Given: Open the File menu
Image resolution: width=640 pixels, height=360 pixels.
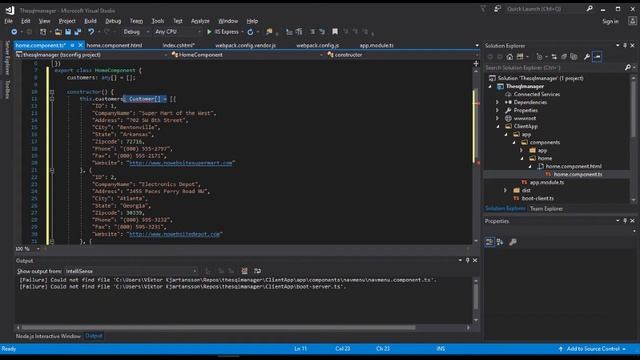Looking at the screenshot, I should tap(8, 21).
